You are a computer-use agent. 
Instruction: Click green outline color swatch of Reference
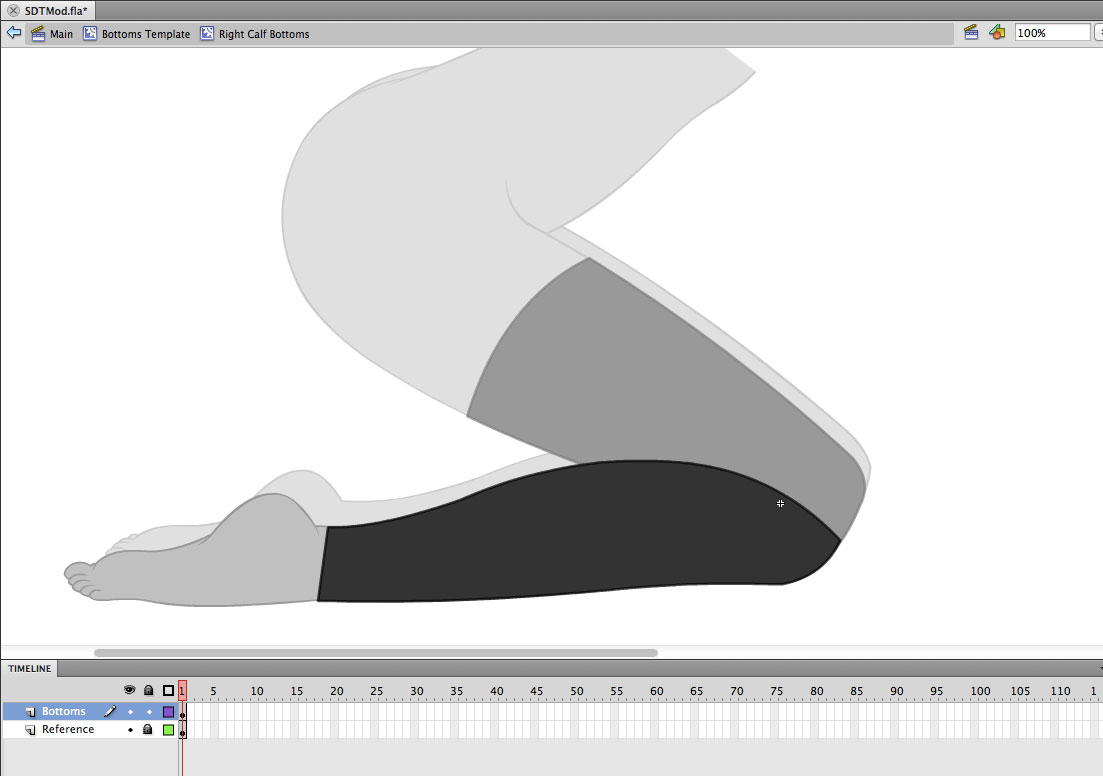click(x=168, y=730)
